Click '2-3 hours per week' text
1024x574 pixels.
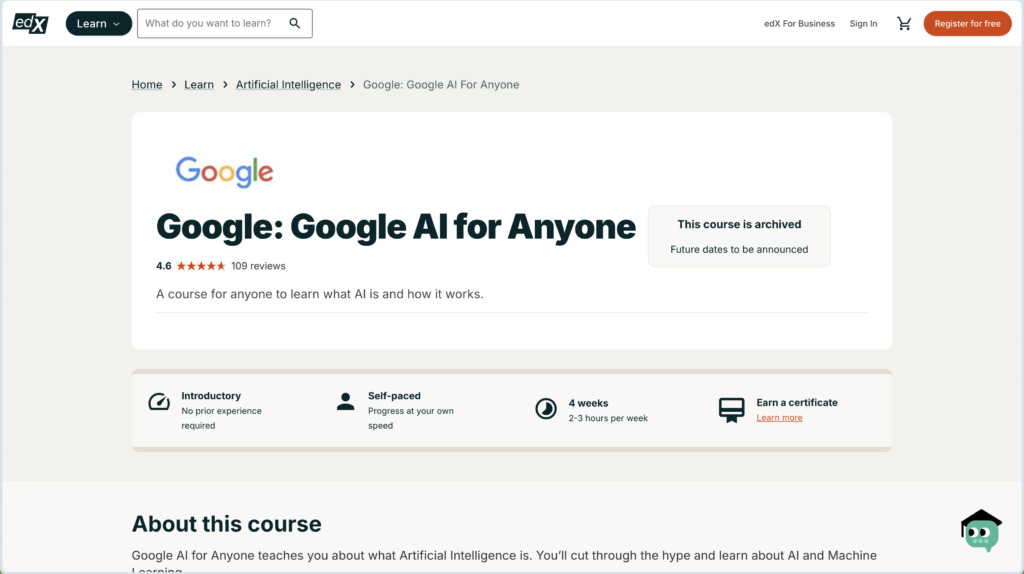(608, 418)
